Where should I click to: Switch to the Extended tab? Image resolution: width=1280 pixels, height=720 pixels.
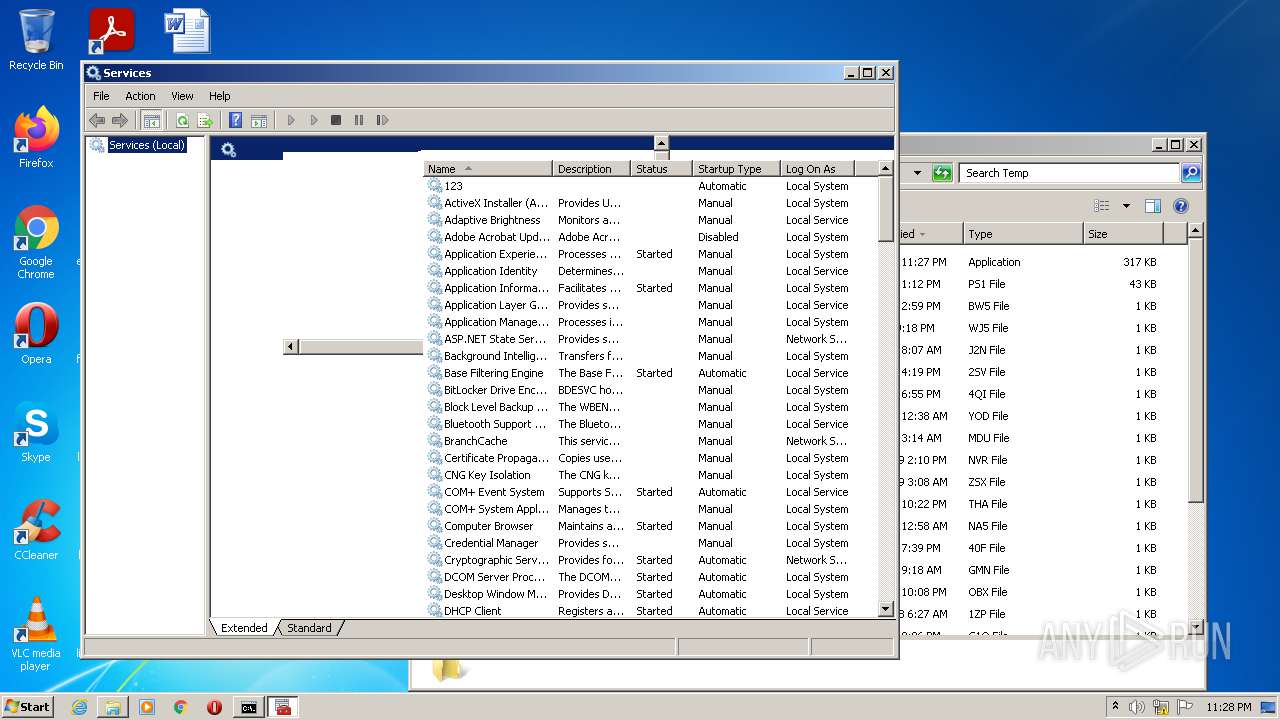click(x=244, y=628)
